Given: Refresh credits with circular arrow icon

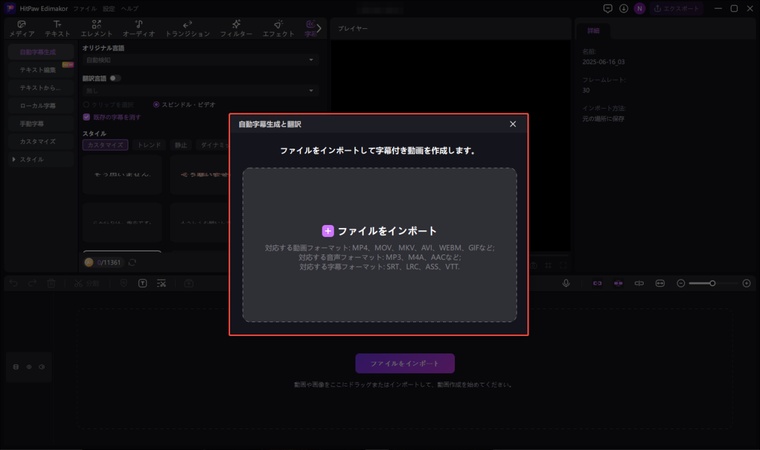Looking at the screenshot, I should [132, 262].
